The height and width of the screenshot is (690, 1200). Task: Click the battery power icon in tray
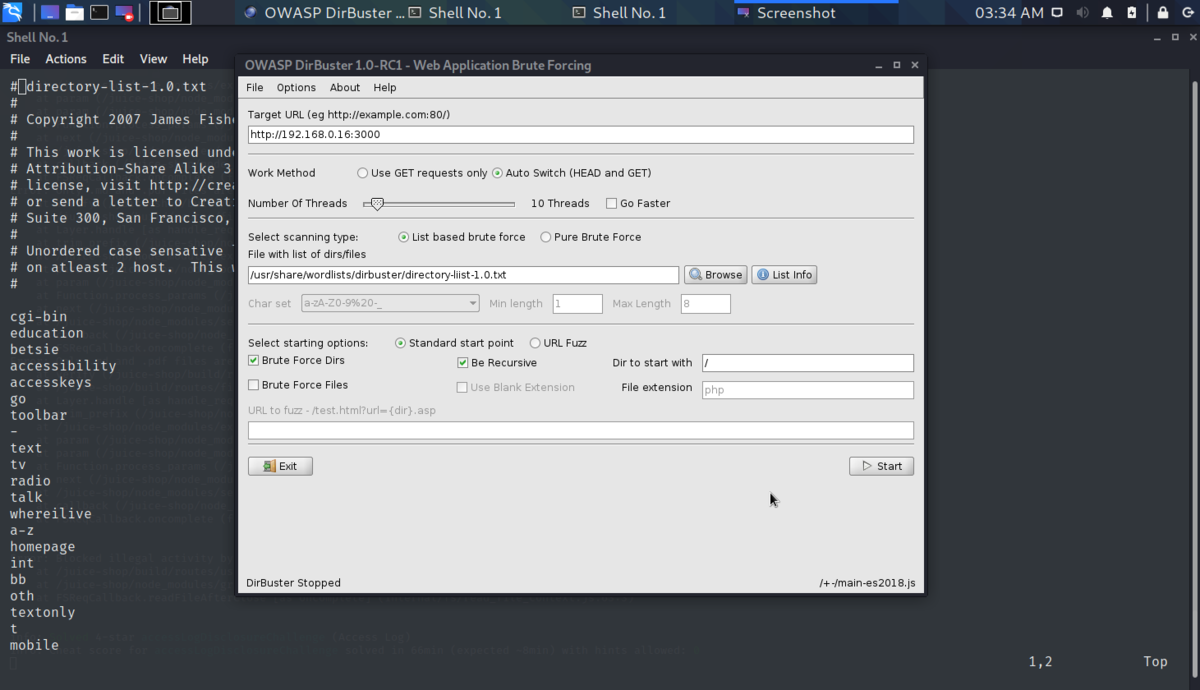tap(1131, 13)
